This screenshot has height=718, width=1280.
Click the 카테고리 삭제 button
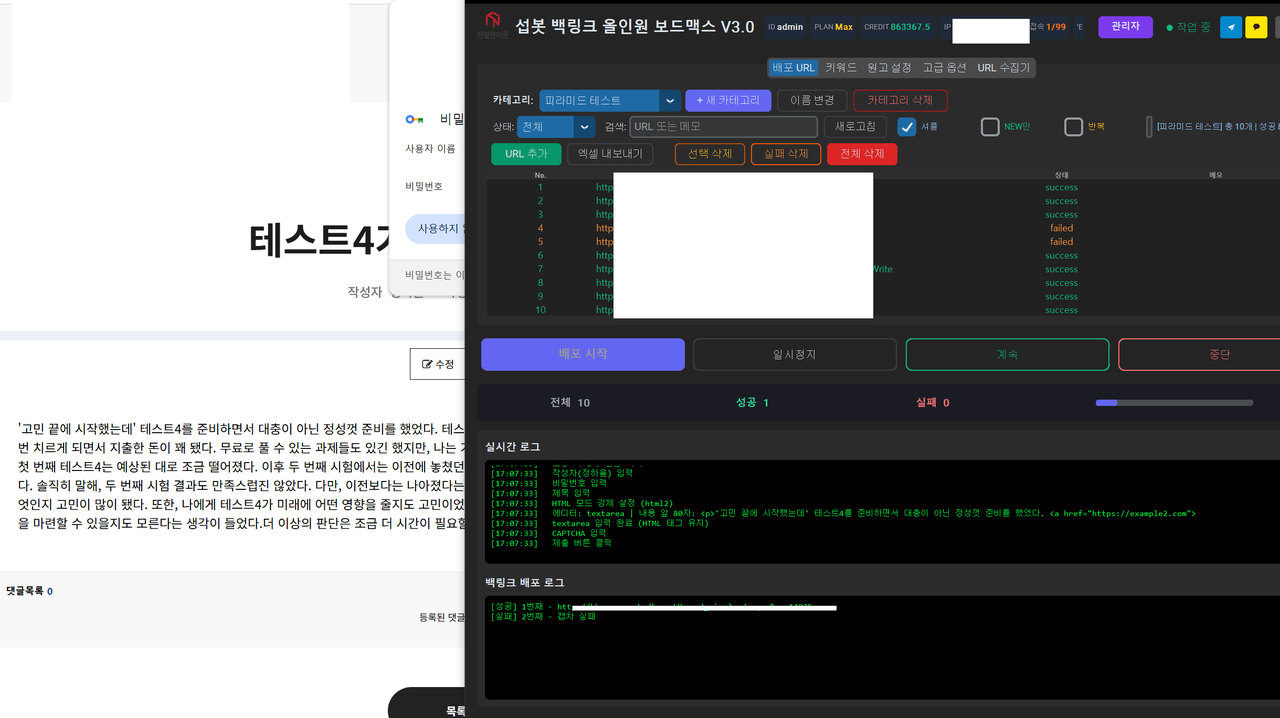900,101
